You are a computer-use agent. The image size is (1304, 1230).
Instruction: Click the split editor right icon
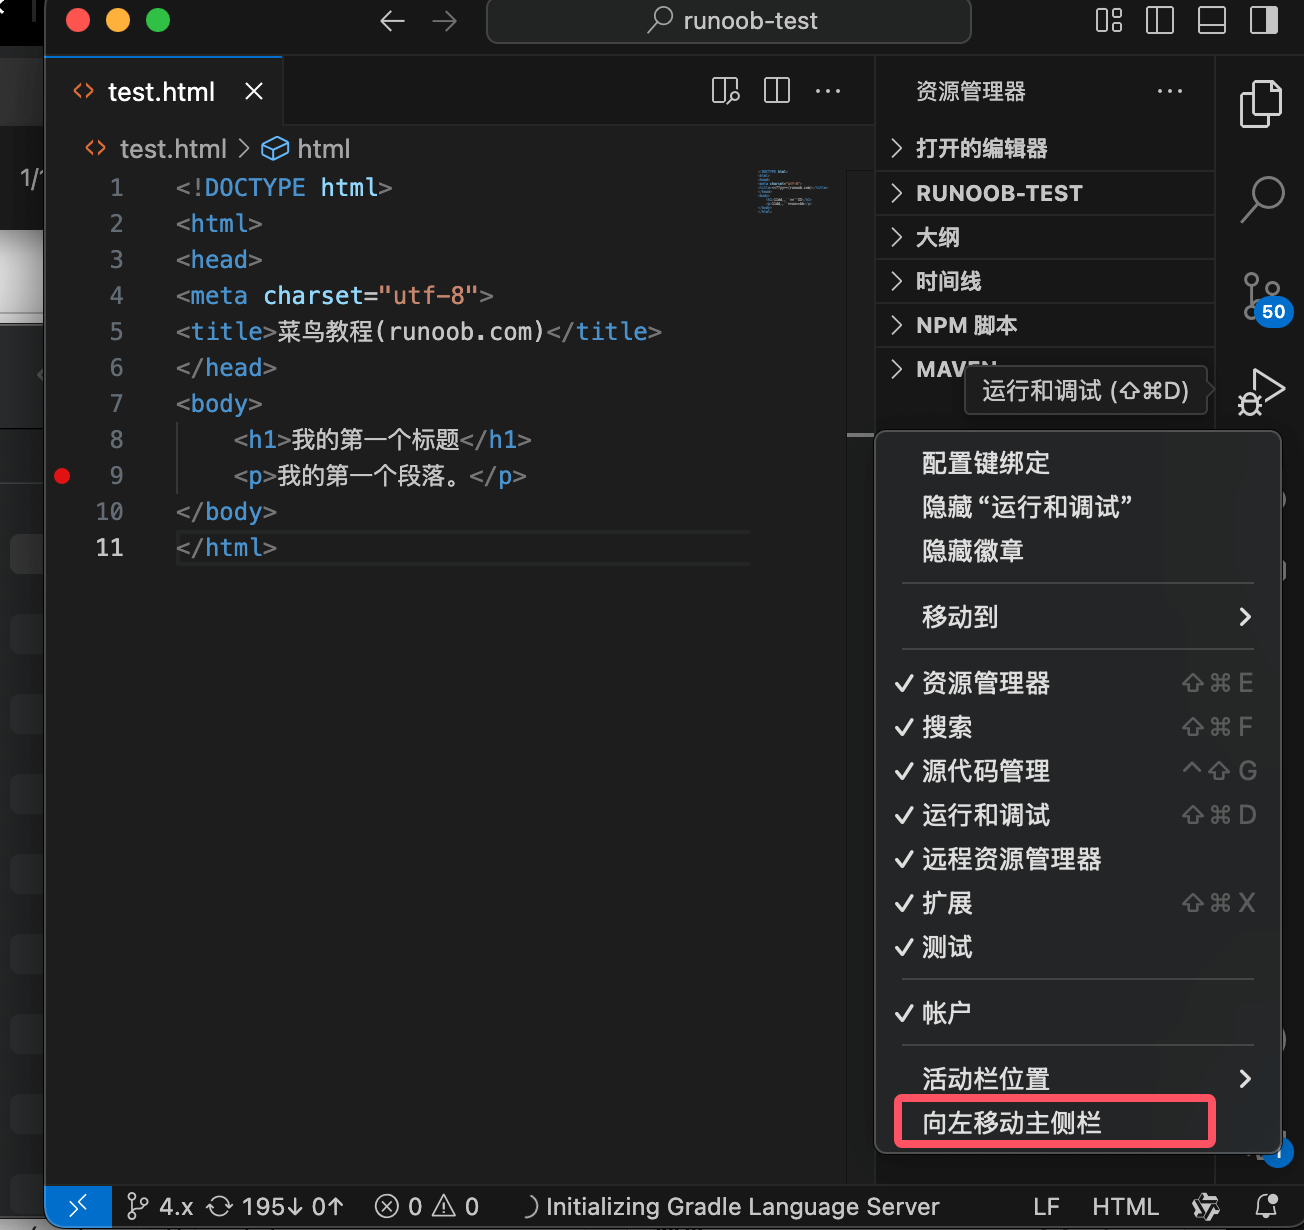pos(776,91)
